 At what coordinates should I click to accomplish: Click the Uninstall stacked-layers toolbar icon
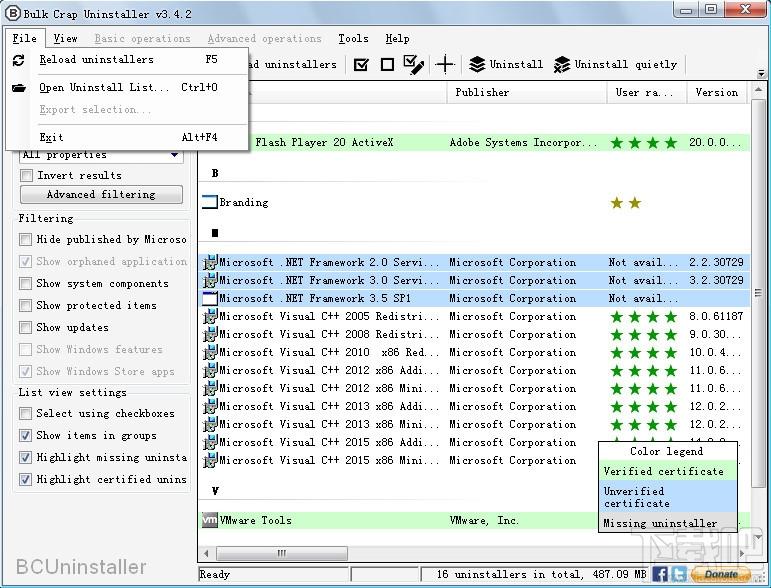477,64
